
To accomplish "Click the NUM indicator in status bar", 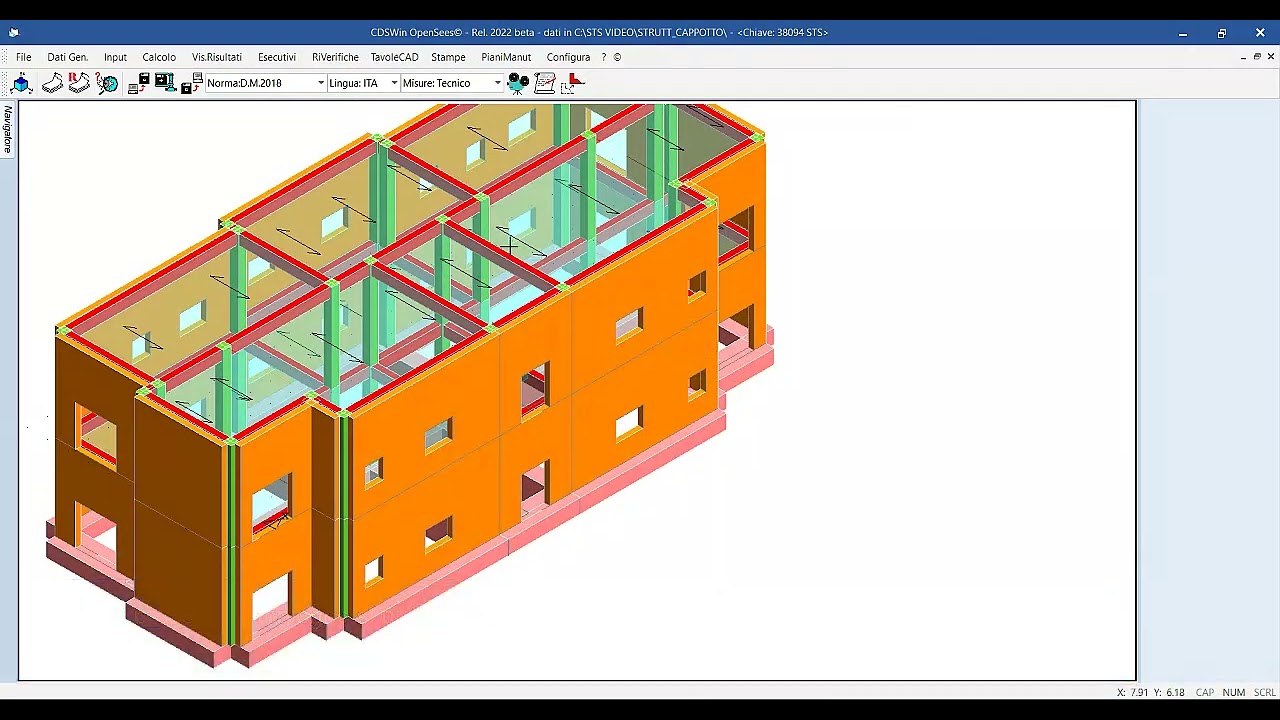I will [1233, 692].
